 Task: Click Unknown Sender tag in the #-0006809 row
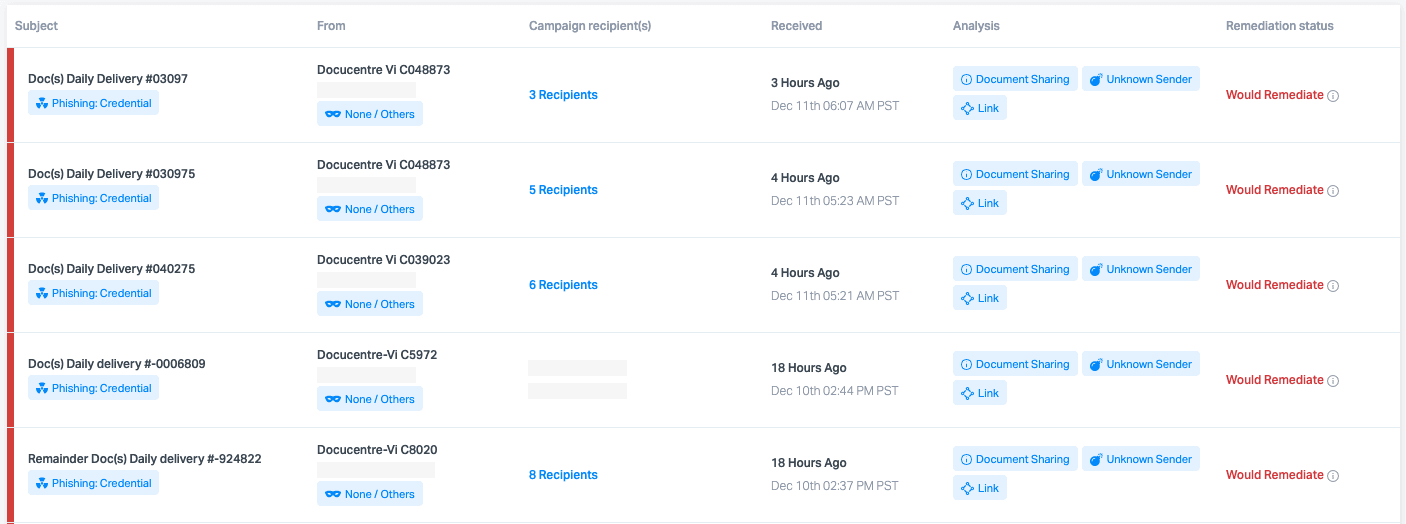1141,364
